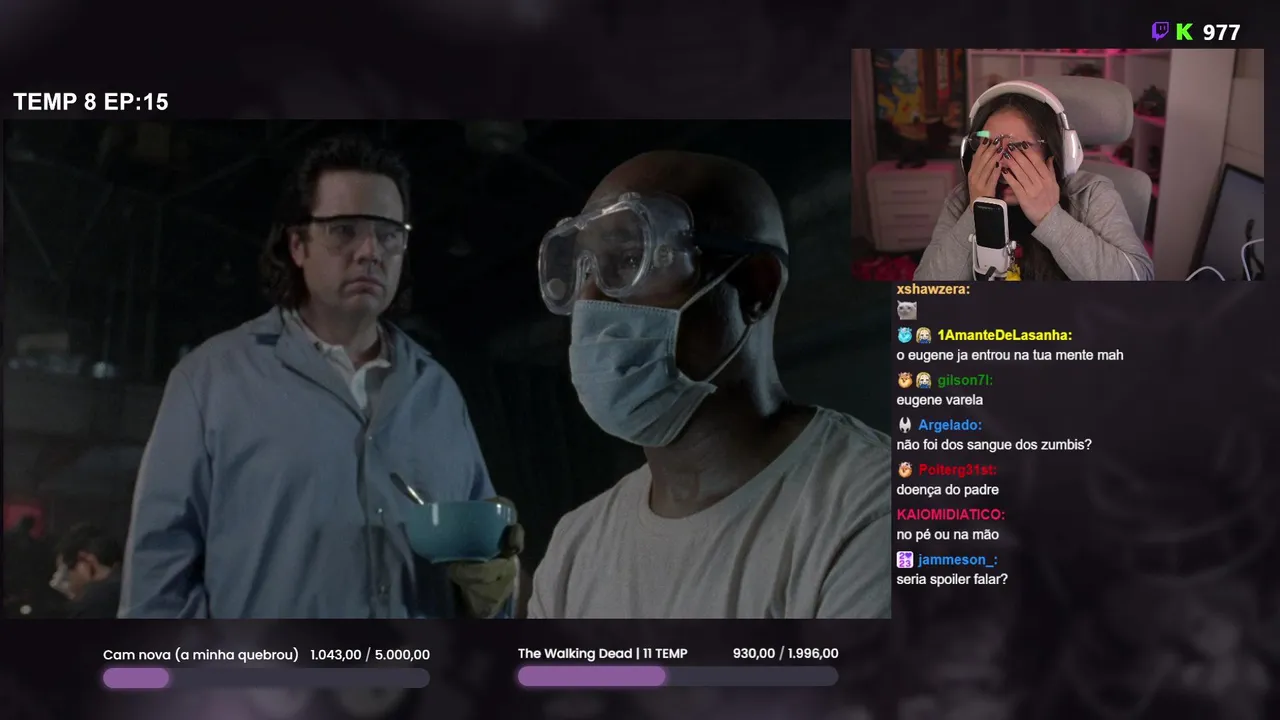Click the purple Twitch logo icon
The image size is (1280, 720).
(x=1160, y=32)
